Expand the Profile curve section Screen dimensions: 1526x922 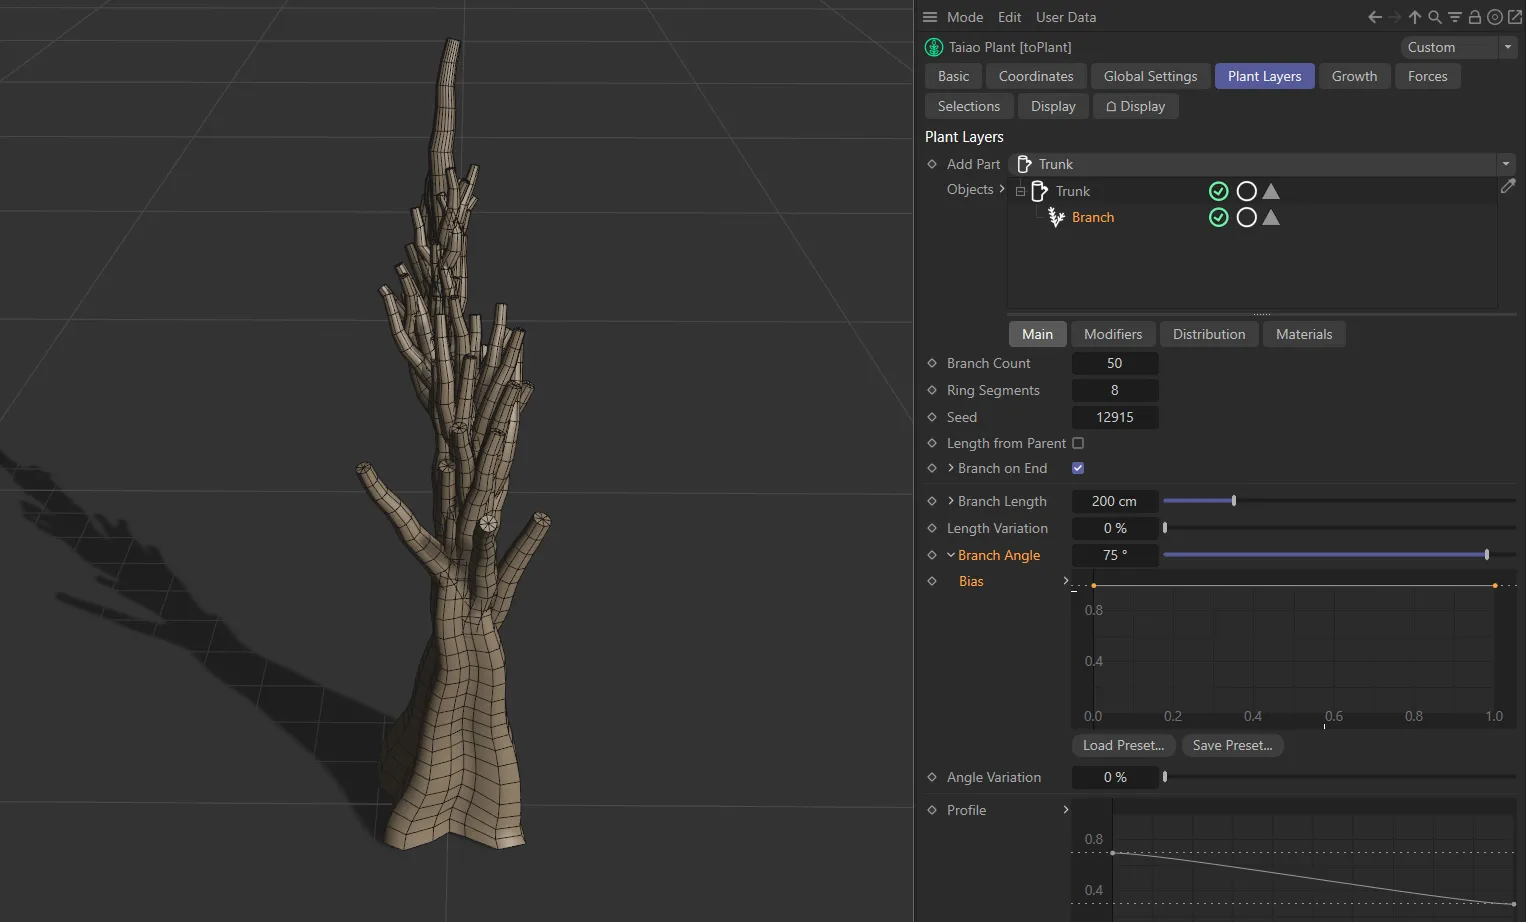(x=1065, y=810)
